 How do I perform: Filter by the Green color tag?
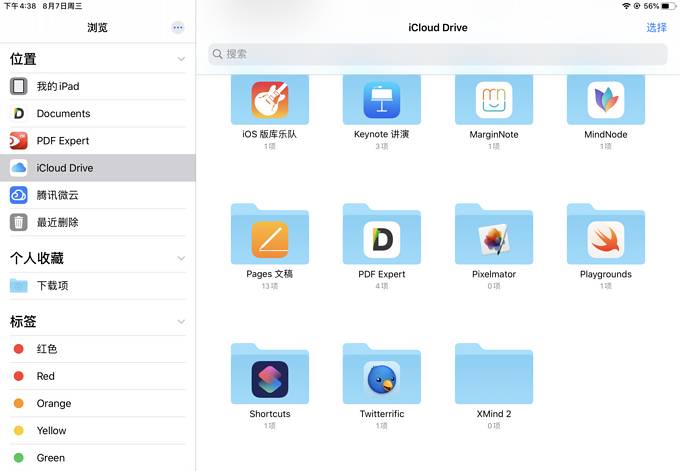point(98,458)
